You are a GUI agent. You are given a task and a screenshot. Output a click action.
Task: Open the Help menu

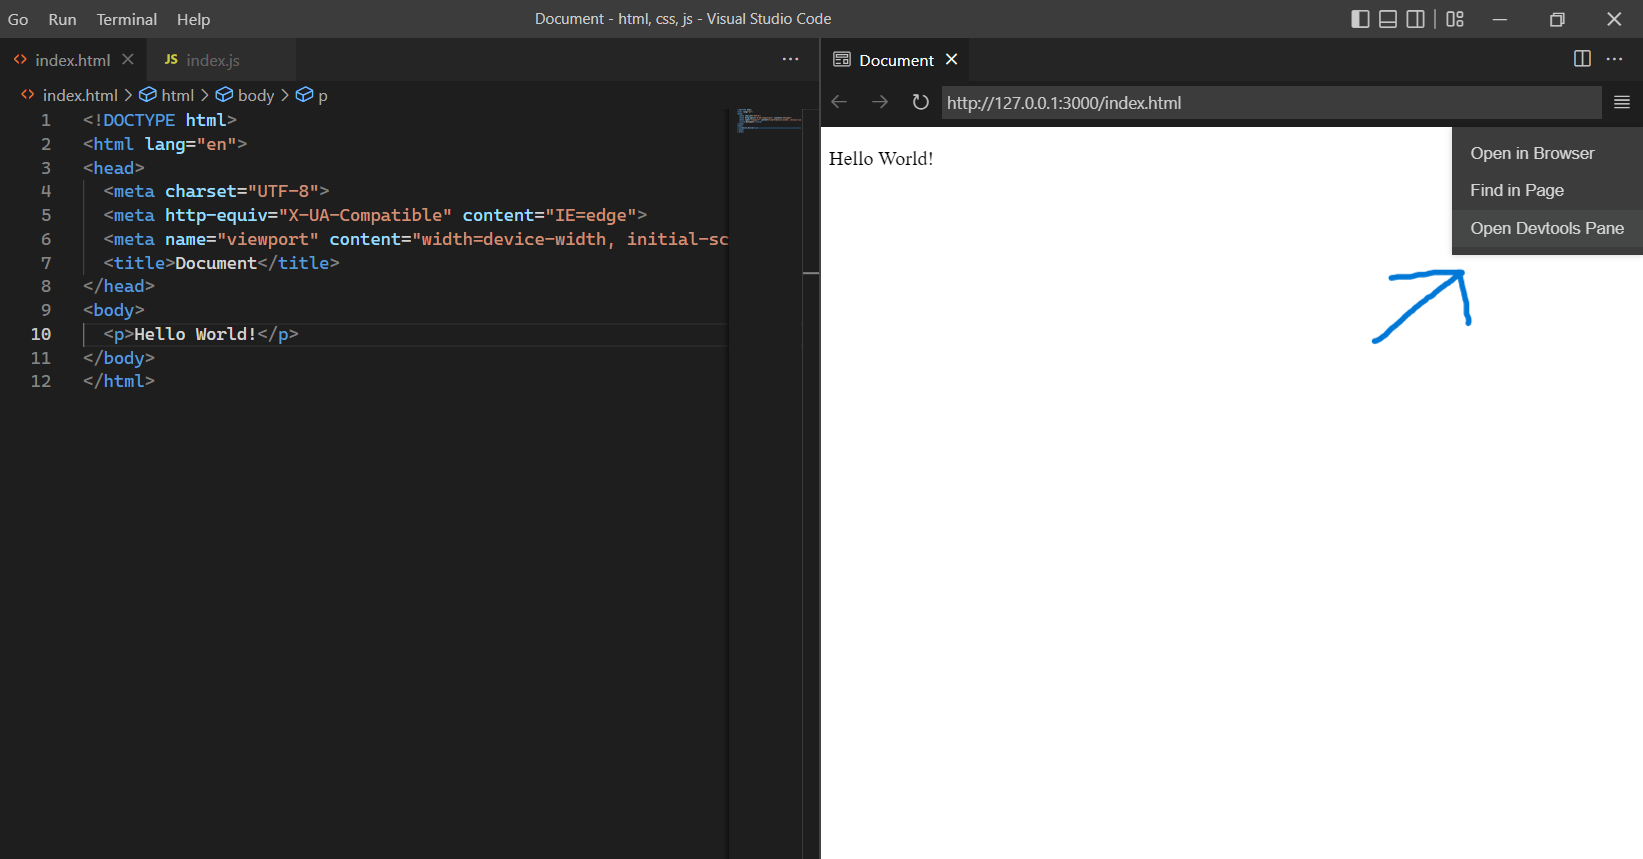(193, 19)
